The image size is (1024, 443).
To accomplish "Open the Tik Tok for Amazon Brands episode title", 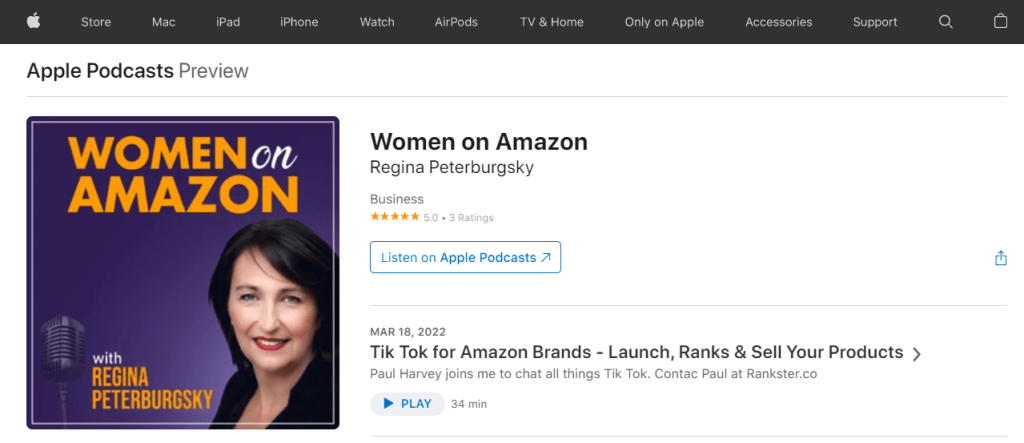I will point(637,352).
